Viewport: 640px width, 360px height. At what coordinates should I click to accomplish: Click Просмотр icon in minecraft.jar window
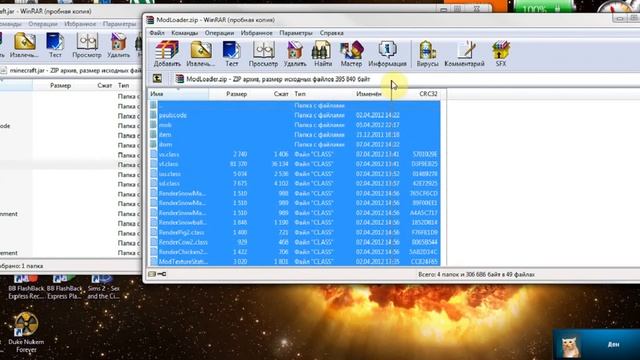click(87, 44)
